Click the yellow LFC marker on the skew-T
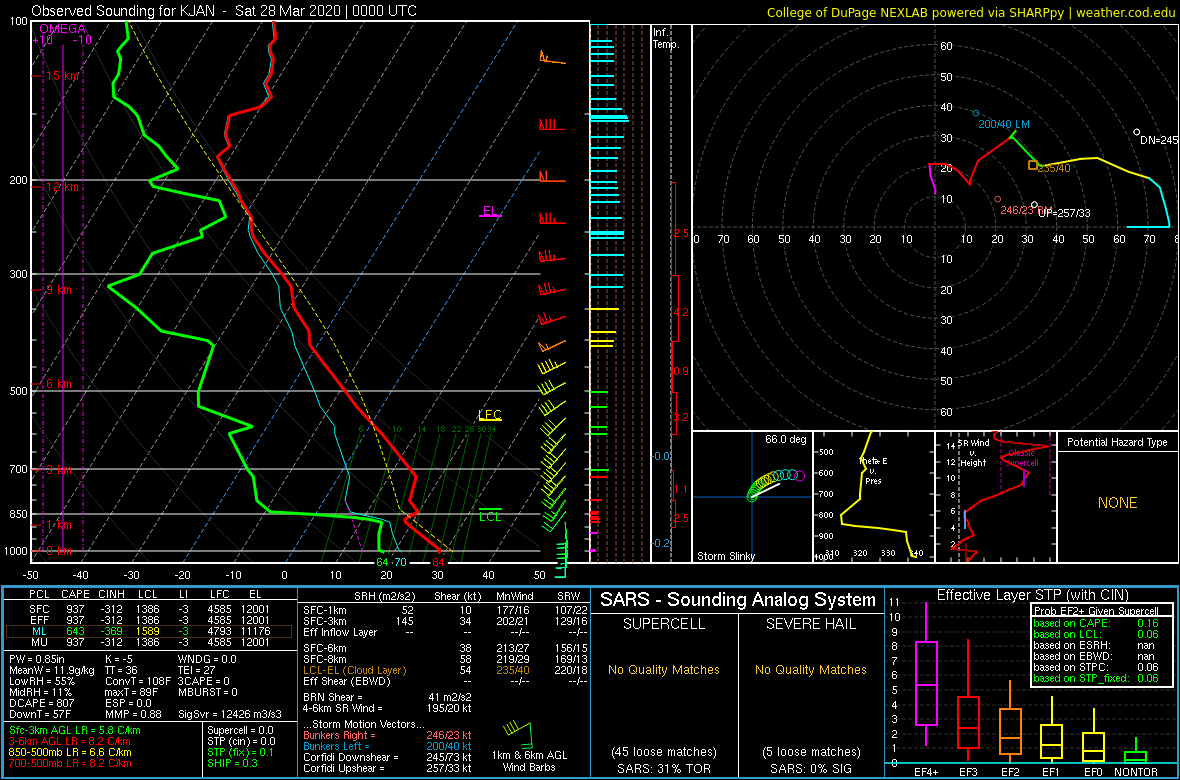 pos(490,415)
